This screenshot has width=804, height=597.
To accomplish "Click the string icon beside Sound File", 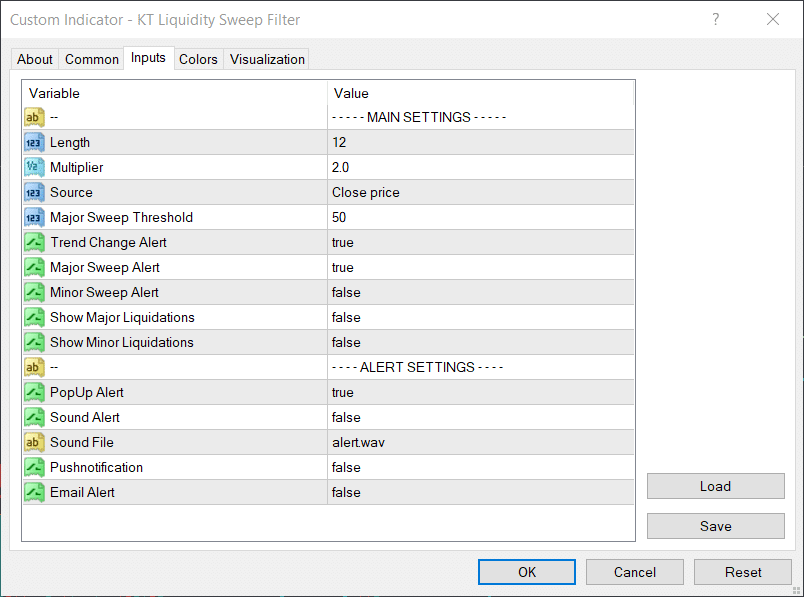I will 34,443.
